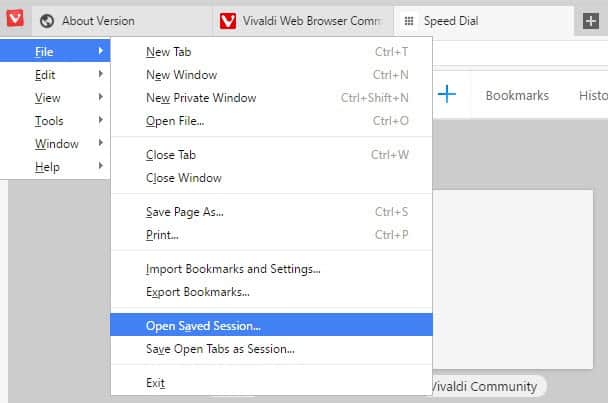Expand the Window submenu

[56, 144]
